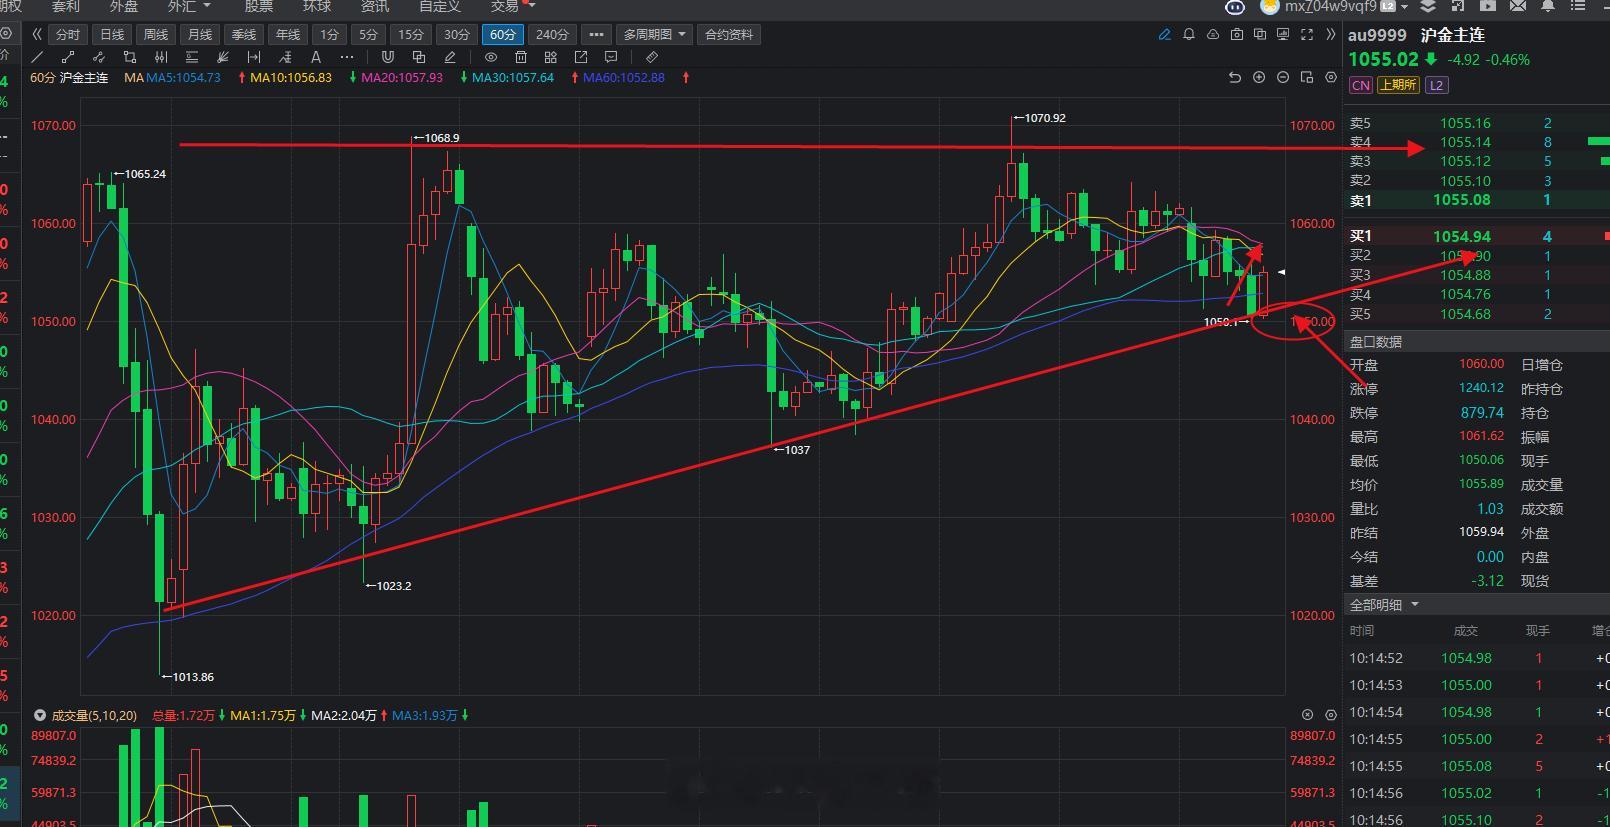Open the layers stack icon in title bar
The height and width of the screenshot is (827, 1610).
pyautogui.click(x=1428, y=5)
